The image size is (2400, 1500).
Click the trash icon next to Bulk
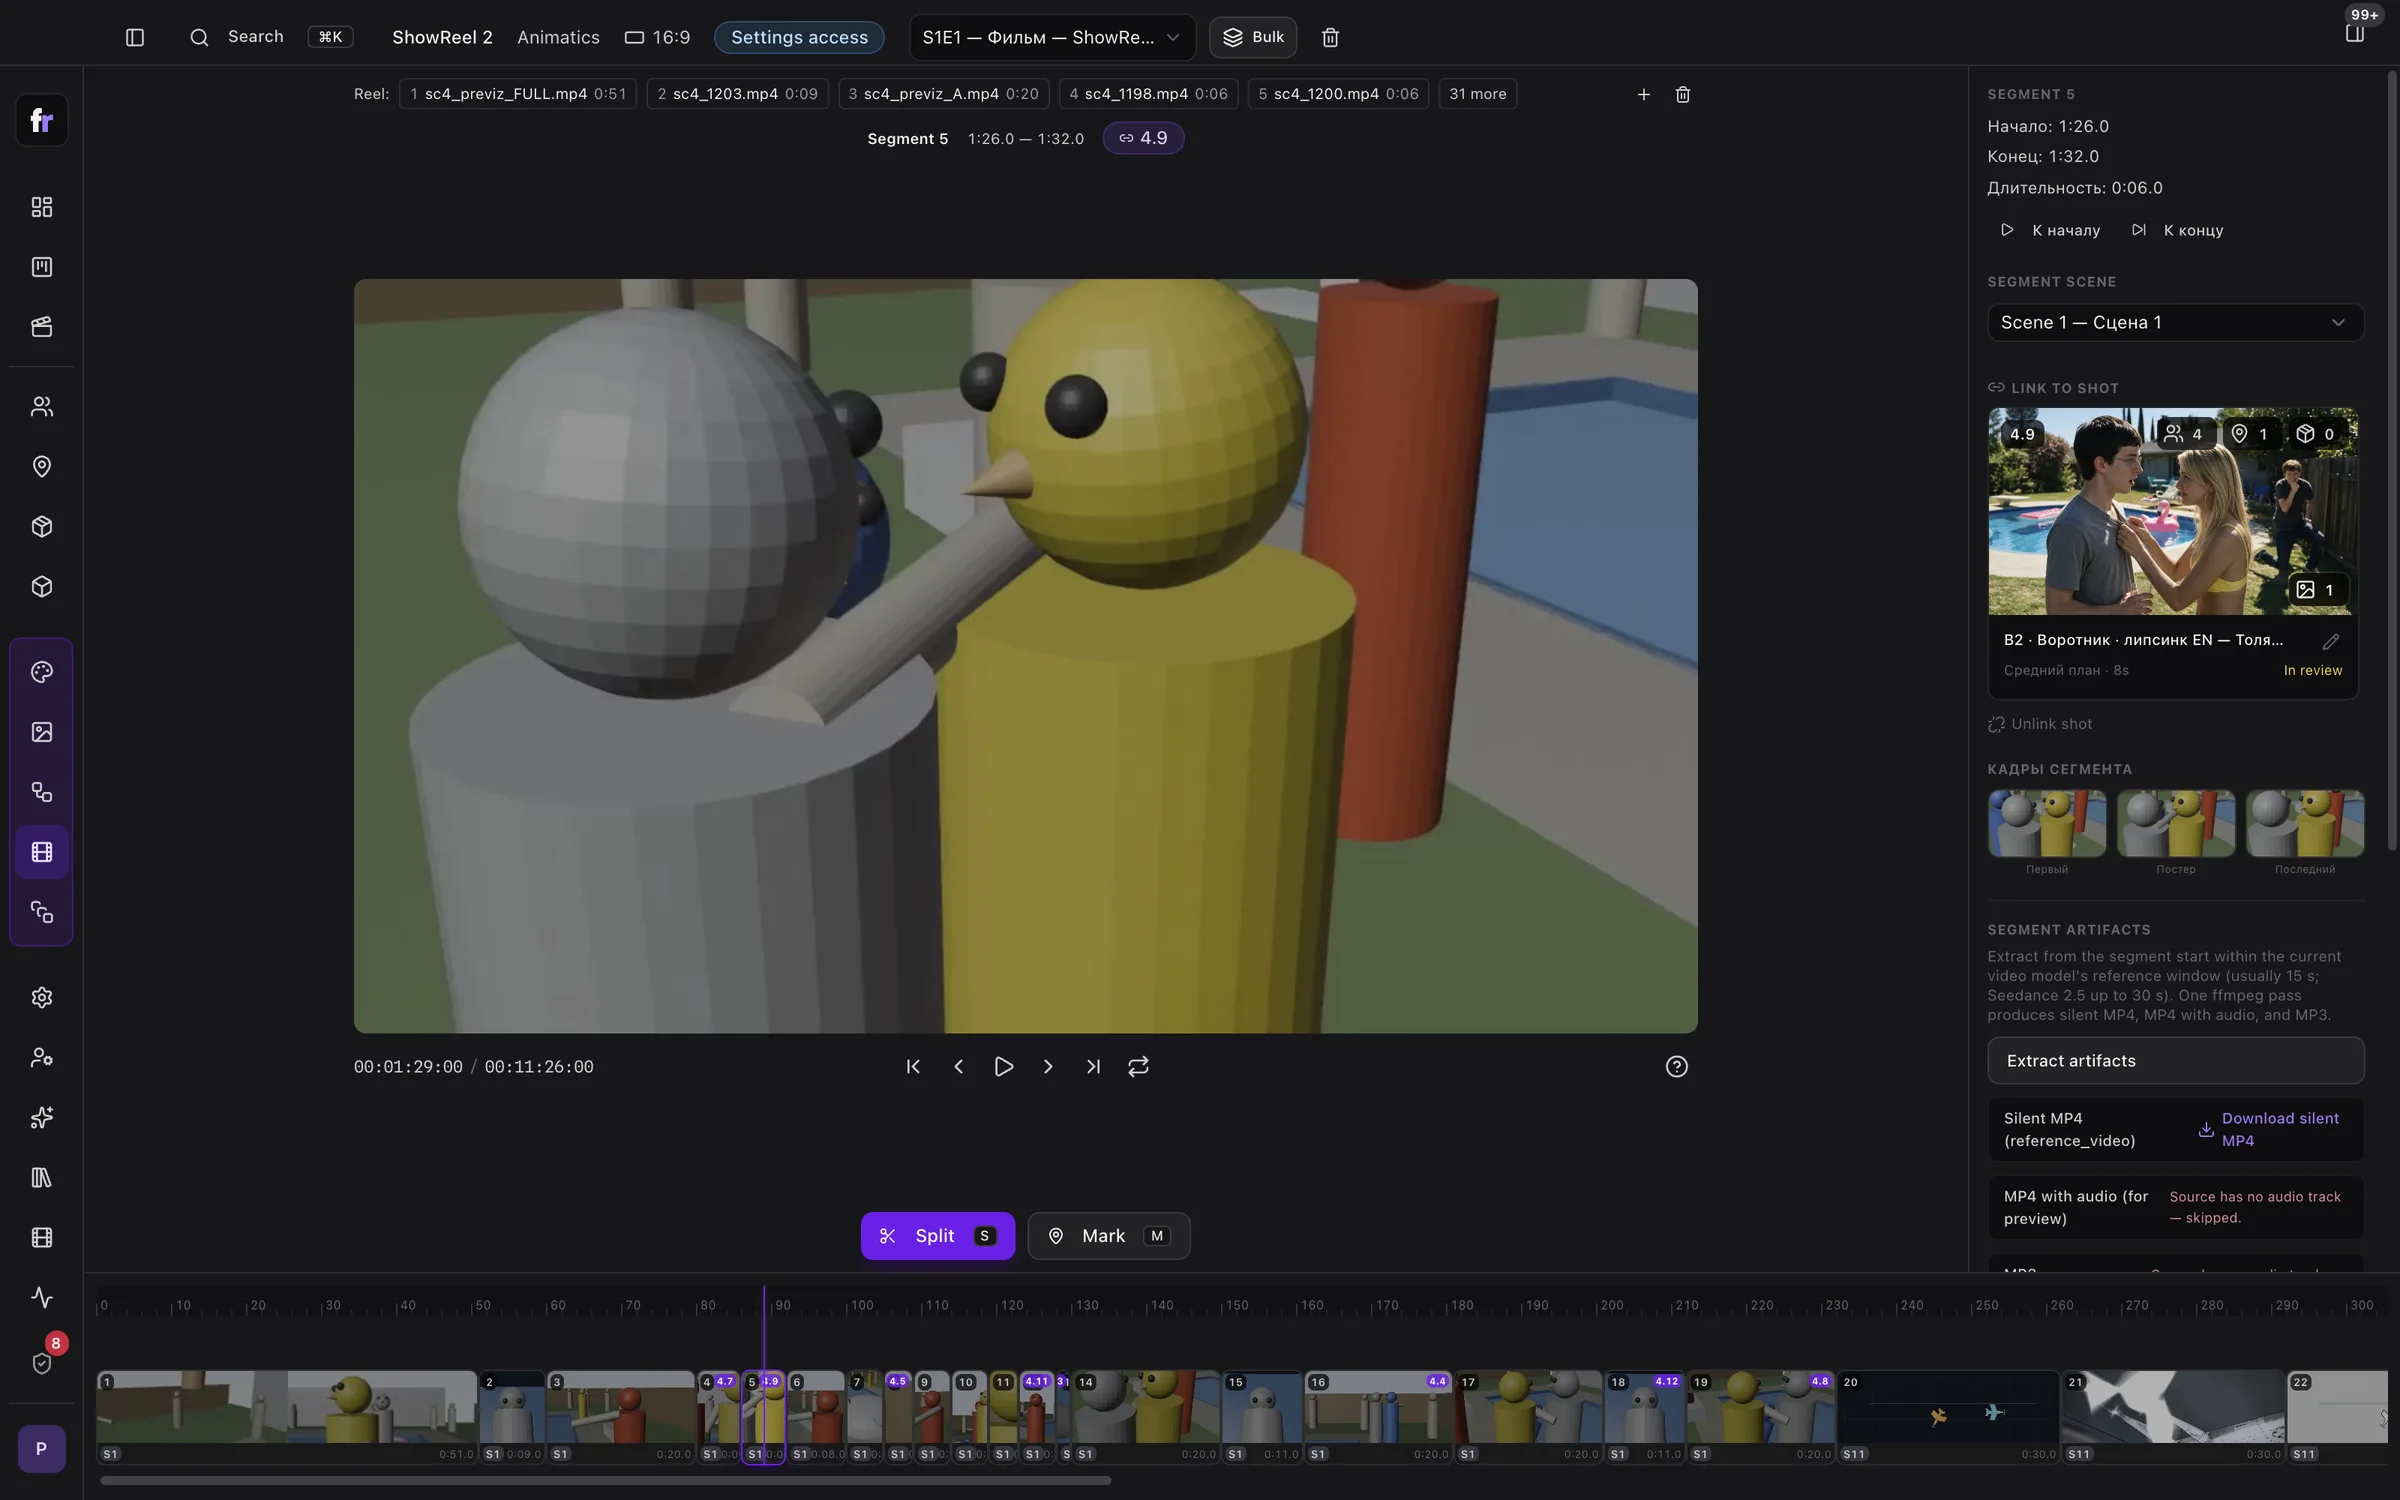1330,37
